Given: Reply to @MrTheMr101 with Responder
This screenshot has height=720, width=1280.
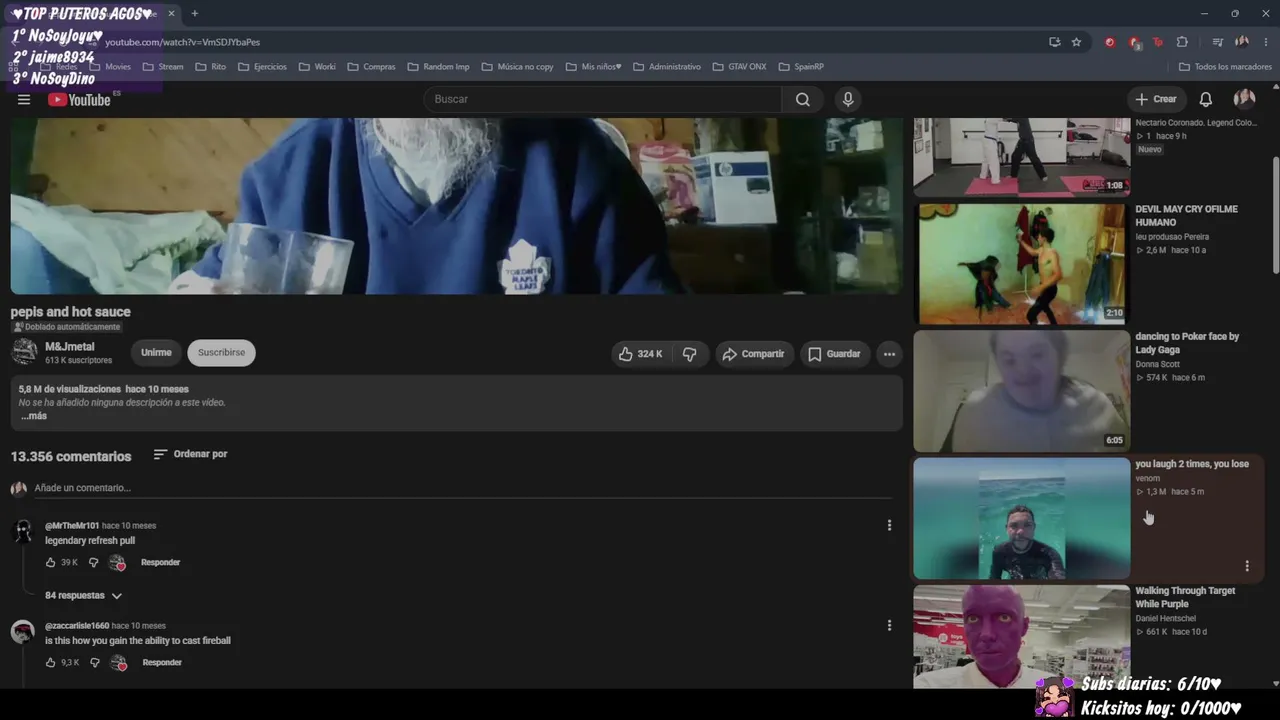Looking at the screenshot, I should (160, 563).
